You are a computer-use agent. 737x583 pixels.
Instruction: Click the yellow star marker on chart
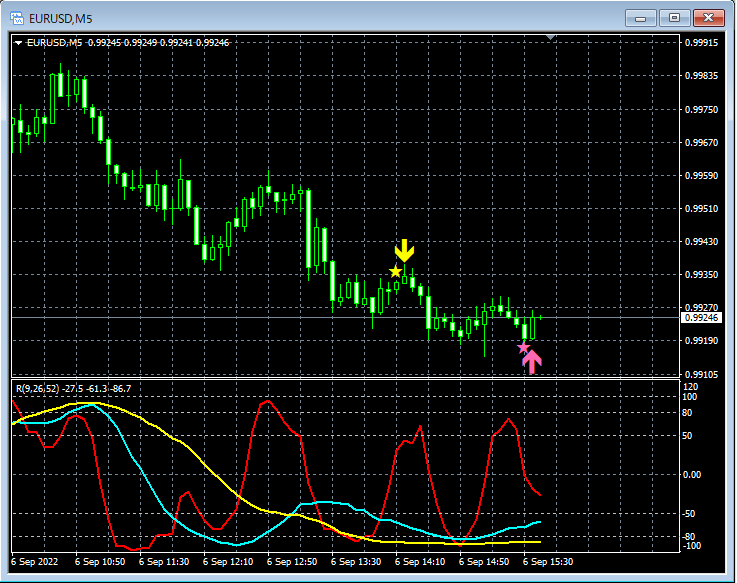point(395,271)
